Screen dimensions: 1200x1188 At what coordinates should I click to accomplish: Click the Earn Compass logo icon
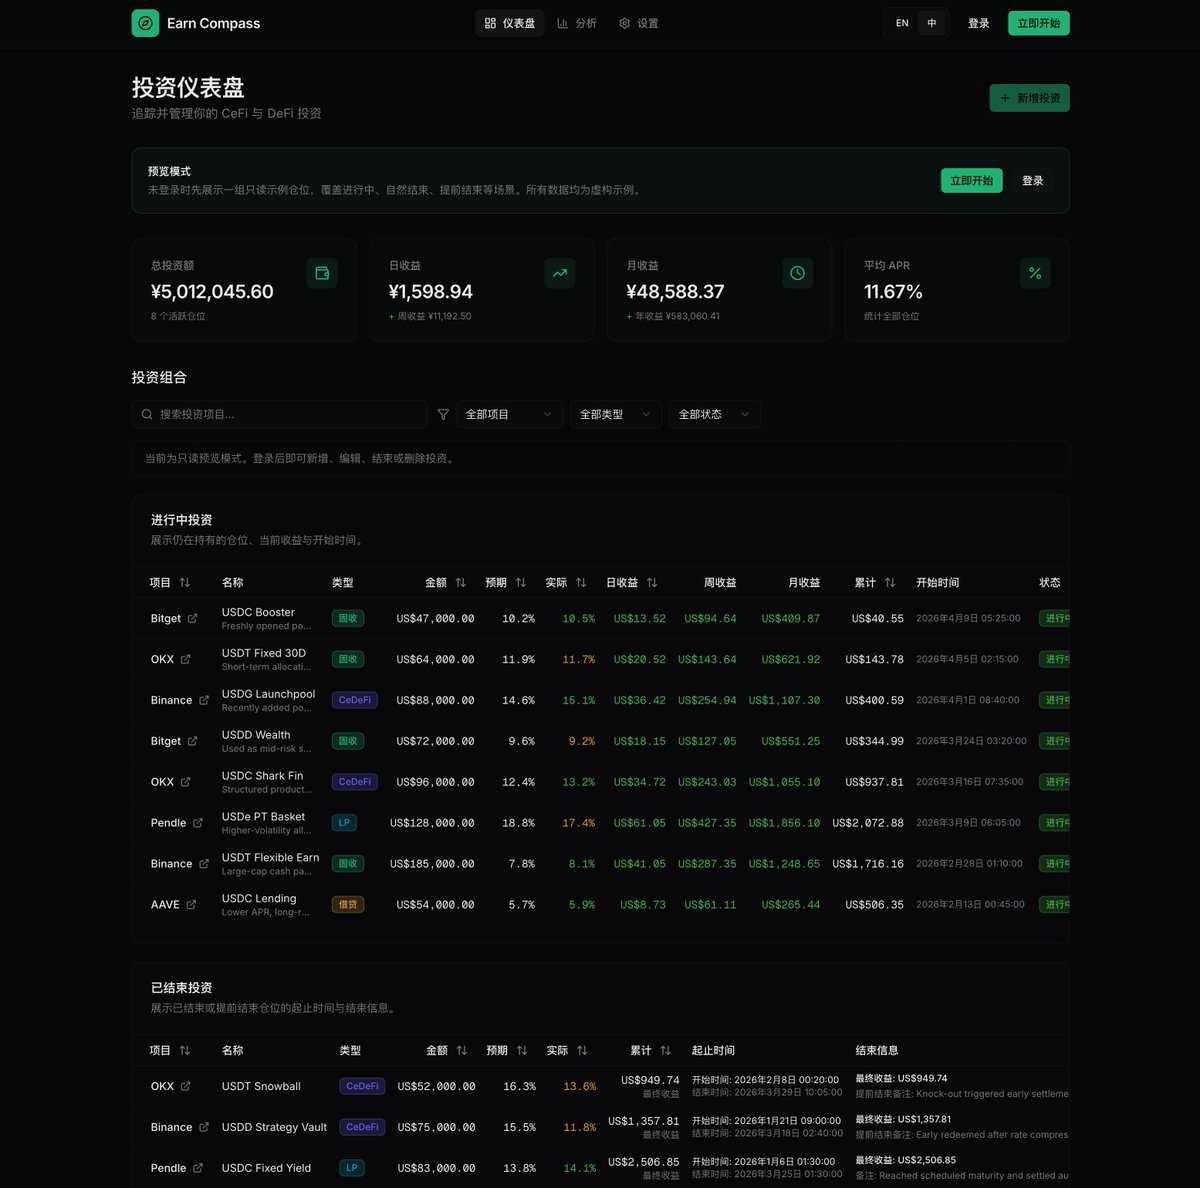pos(145,23)
